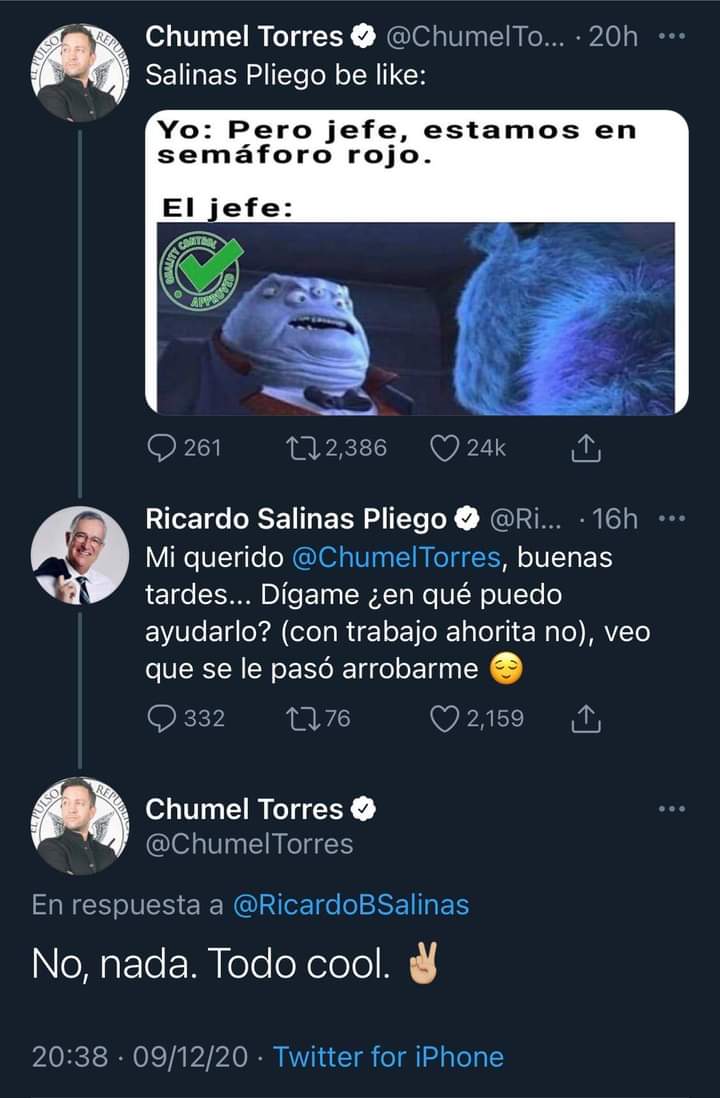
Task: Share Ricardo Salinas Pliego's tweet
Action: [x=583, y=718]
